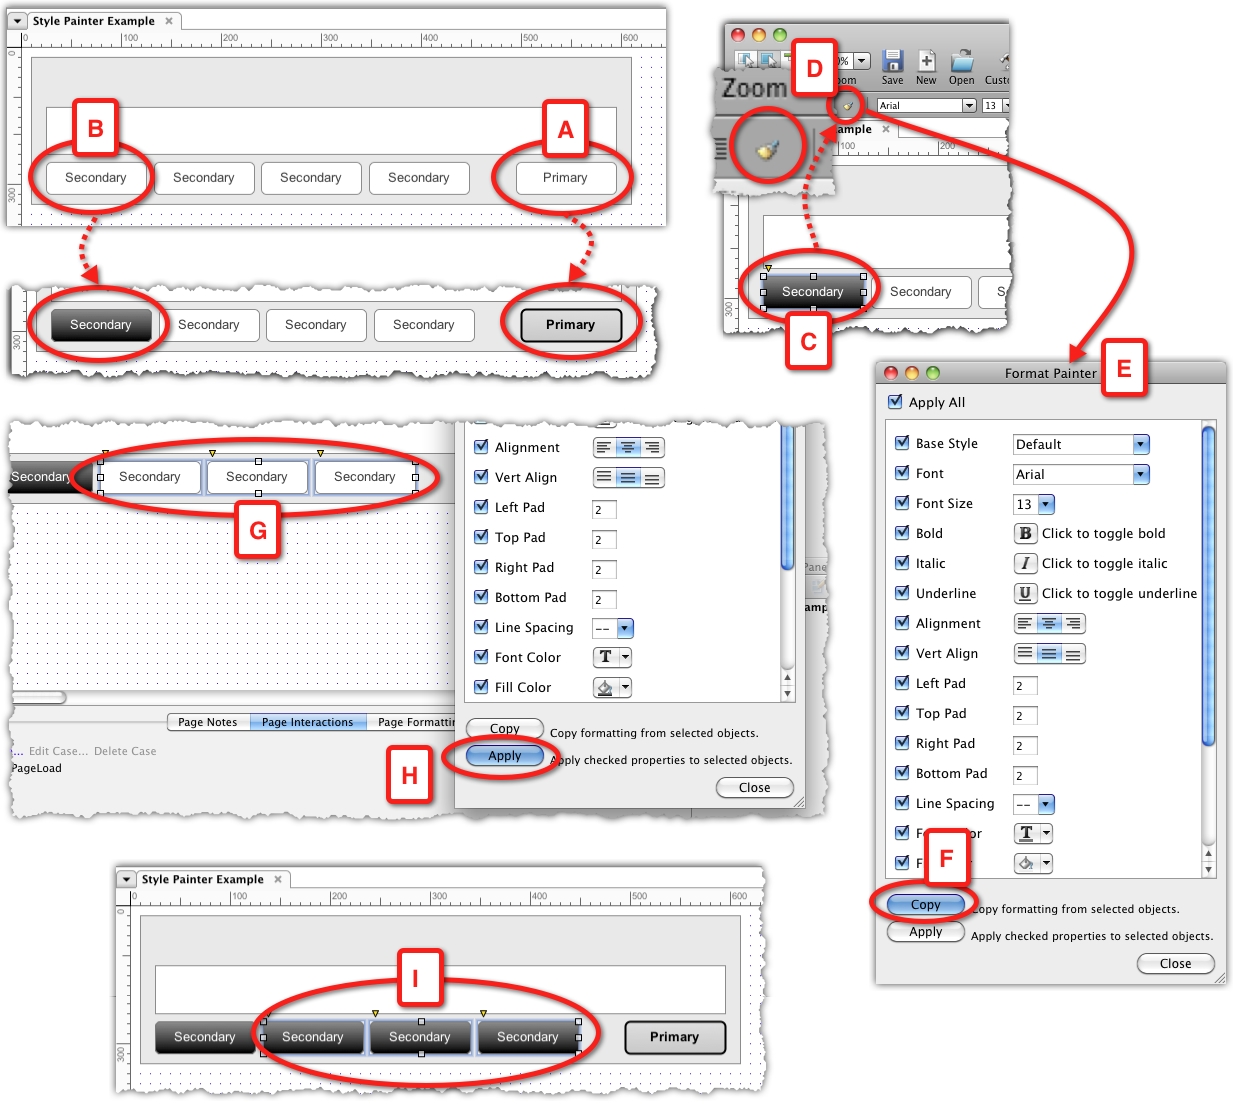Toggle the checkbox beside the Fill Color label

[x=481, y=686]
